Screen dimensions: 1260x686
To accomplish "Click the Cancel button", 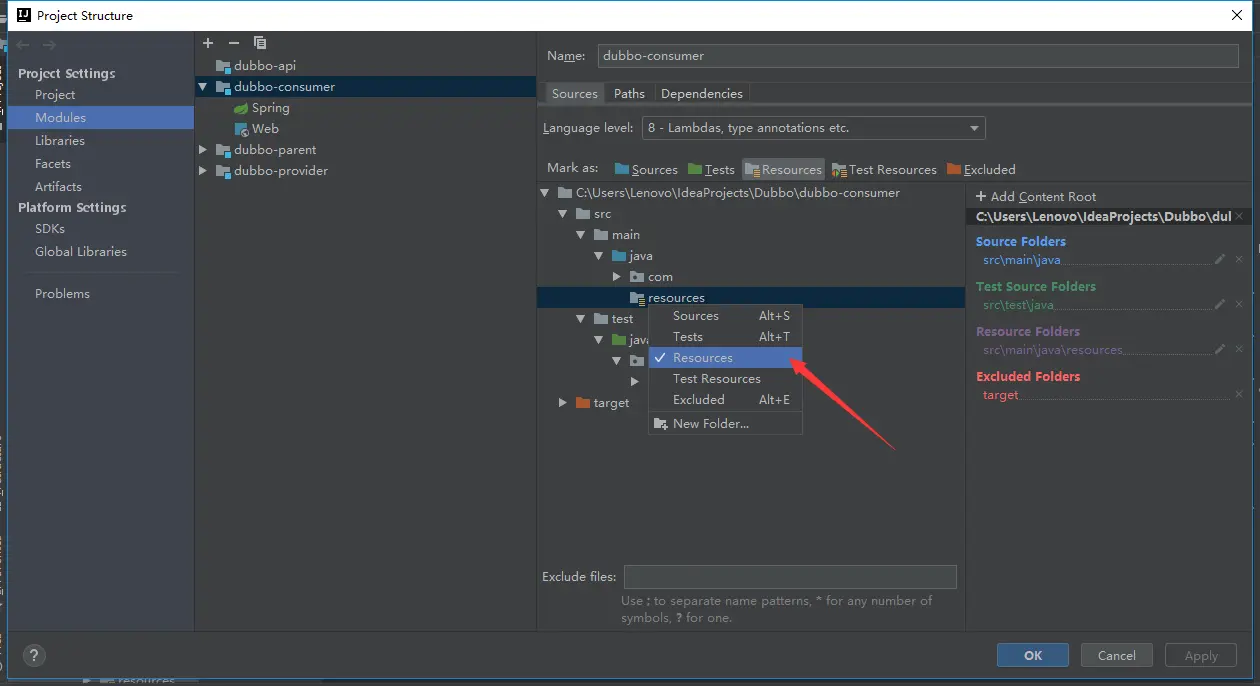I will (1117, 656).
